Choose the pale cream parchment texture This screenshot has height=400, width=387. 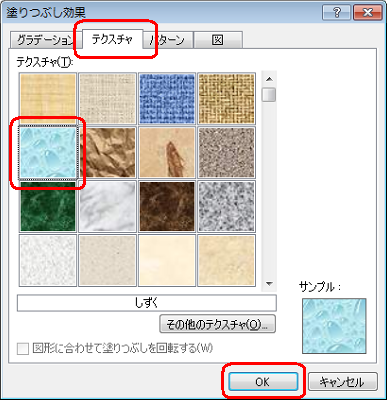(x=167, y=260)
